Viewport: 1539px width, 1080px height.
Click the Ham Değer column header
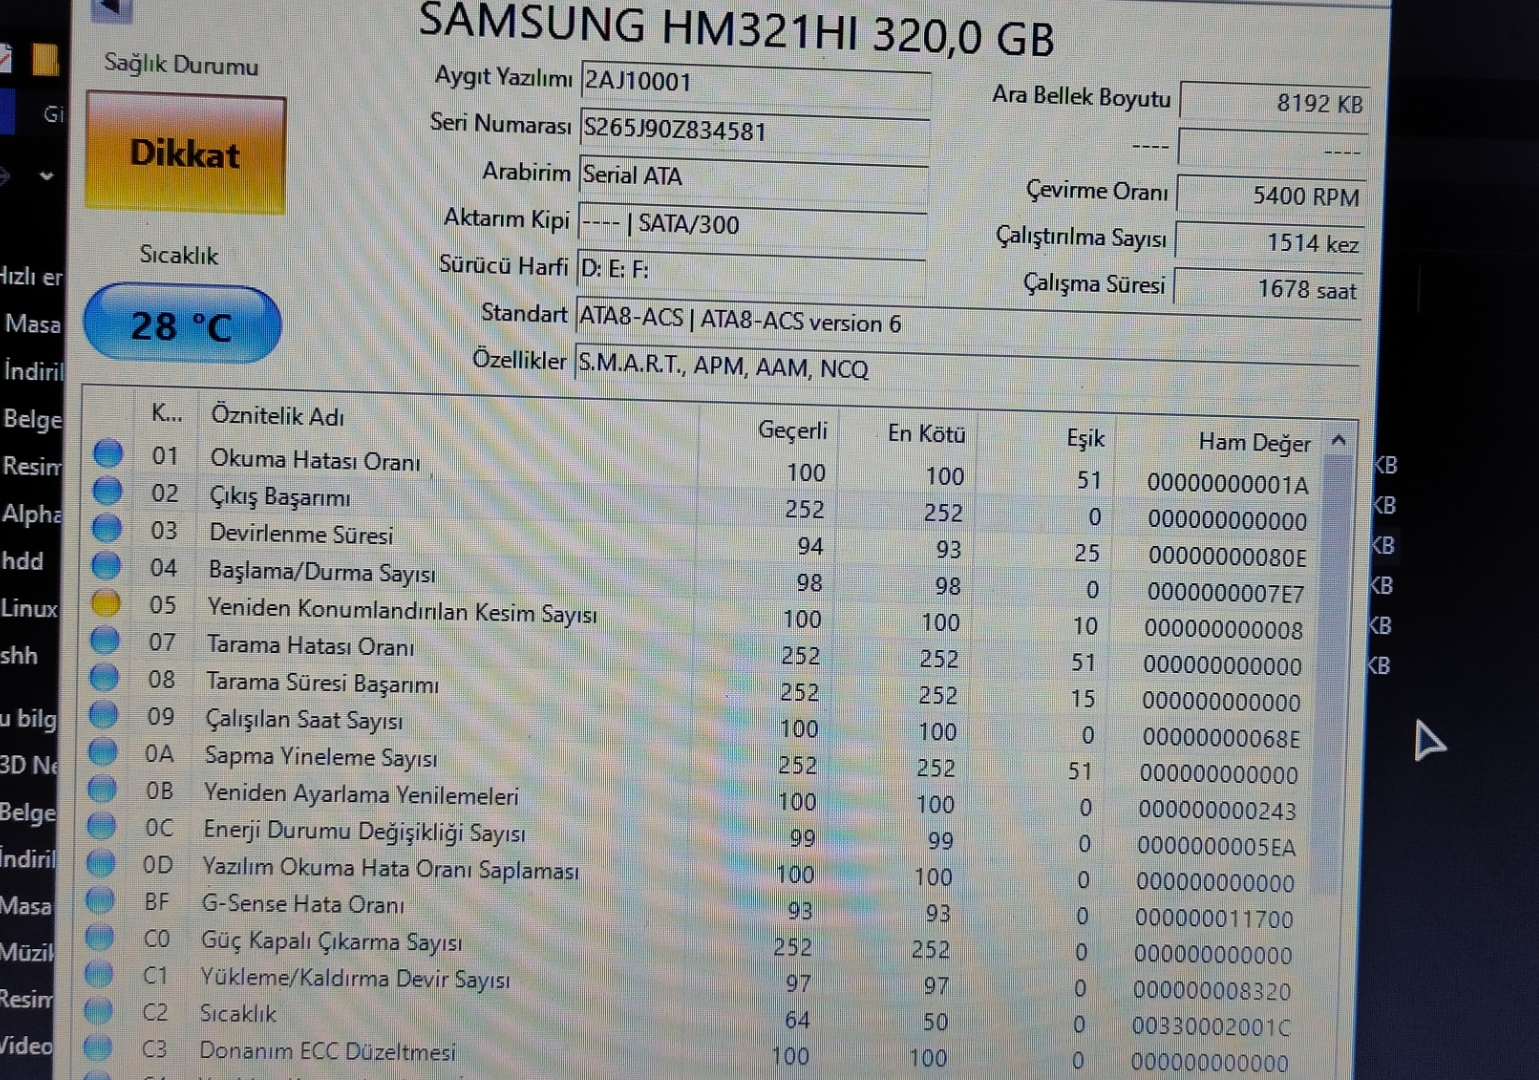[1254, 442]
